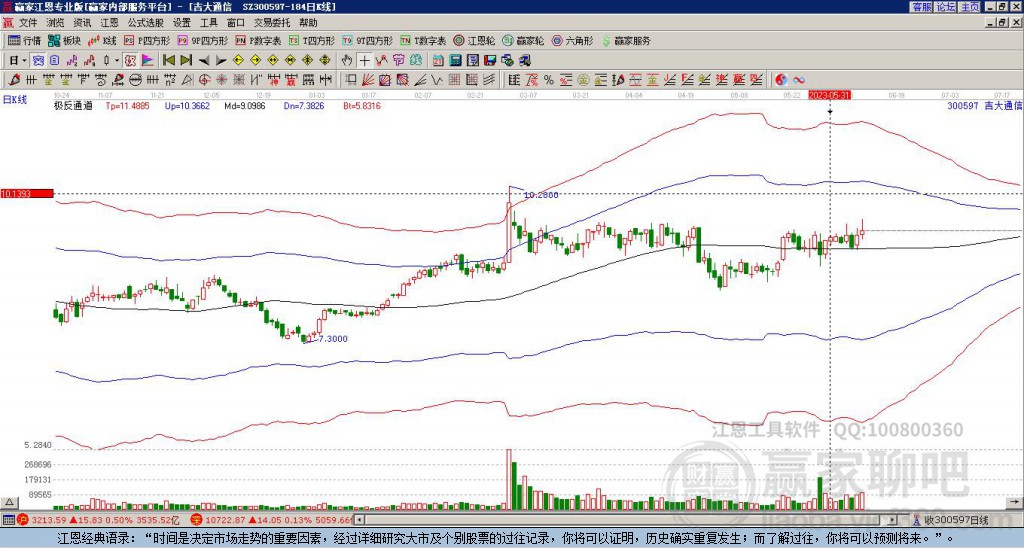Click the 收300597日线 status text
This screenshot has width=1024, height=548.
(x=955, y=520)
